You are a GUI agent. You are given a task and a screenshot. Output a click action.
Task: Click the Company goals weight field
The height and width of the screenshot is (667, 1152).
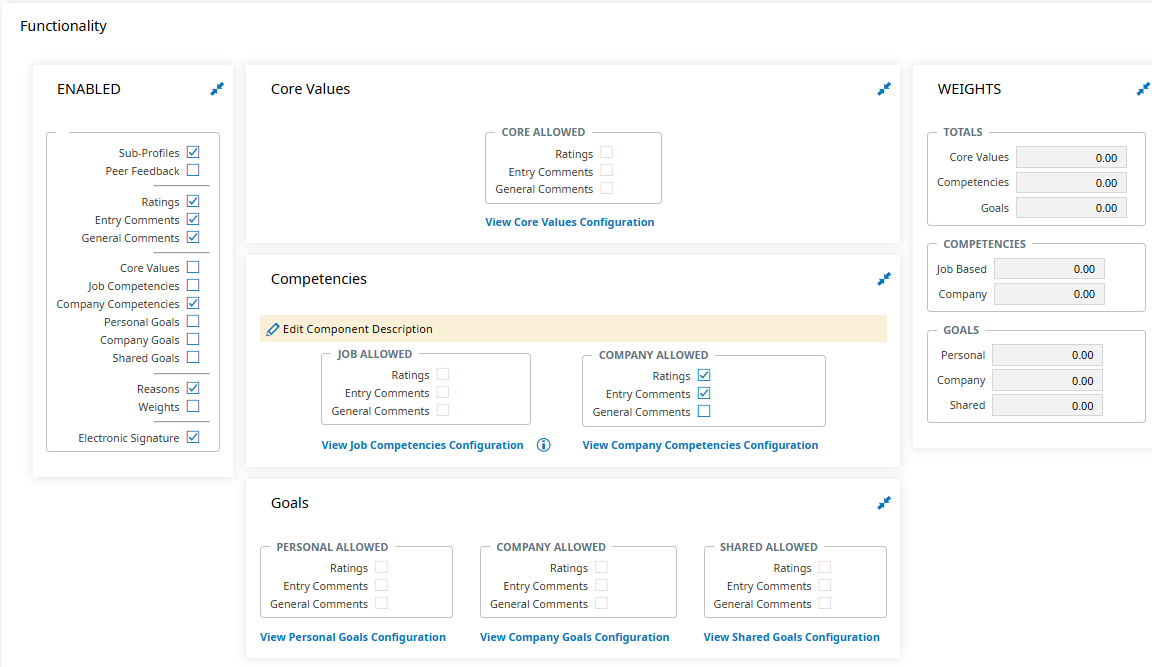(x=1047, y=381)
